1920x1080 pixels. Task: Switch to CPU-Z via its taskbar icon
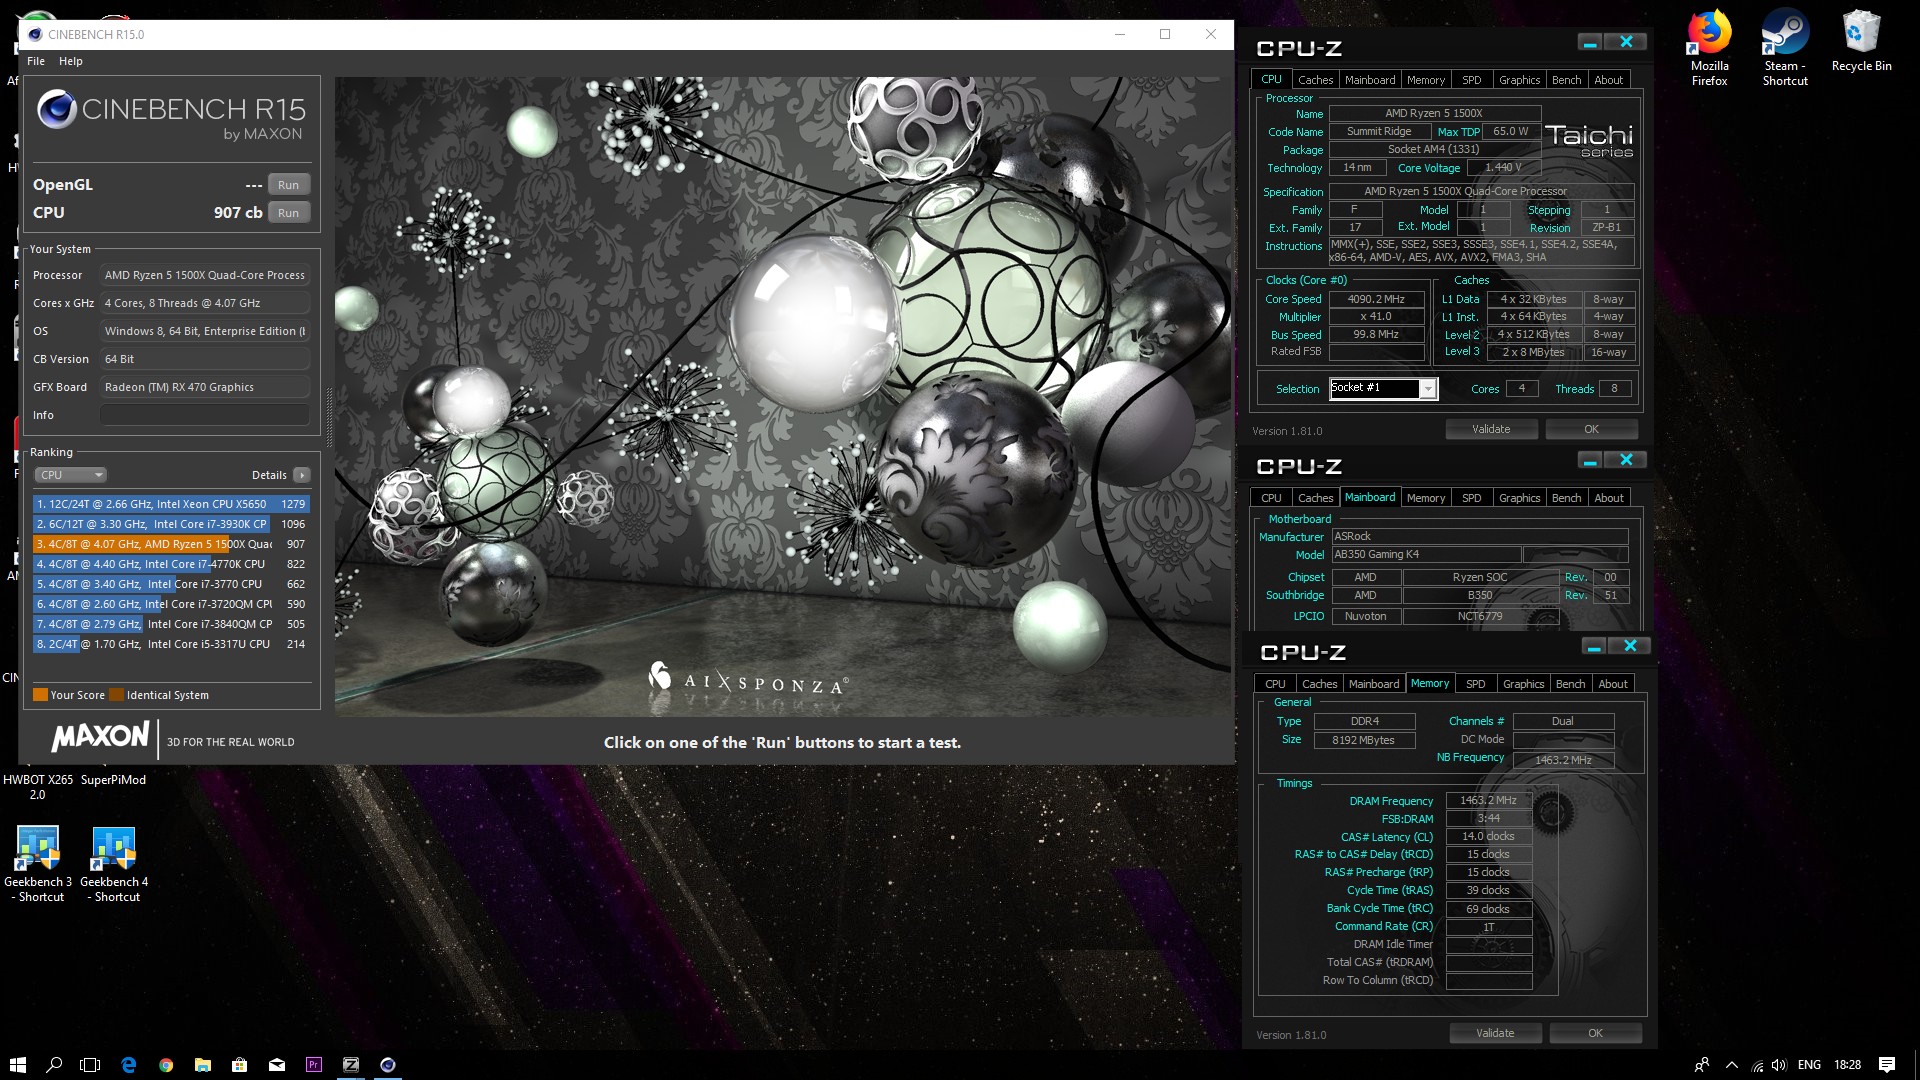351,1065
